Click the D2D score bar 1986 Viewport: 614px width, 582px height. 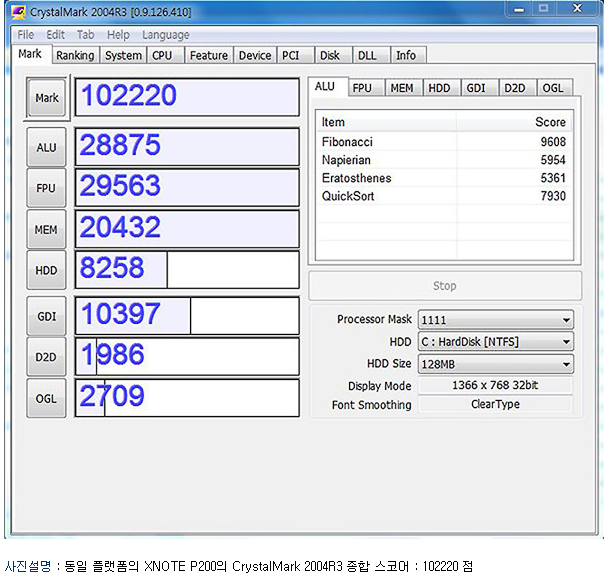click(187, 357)
